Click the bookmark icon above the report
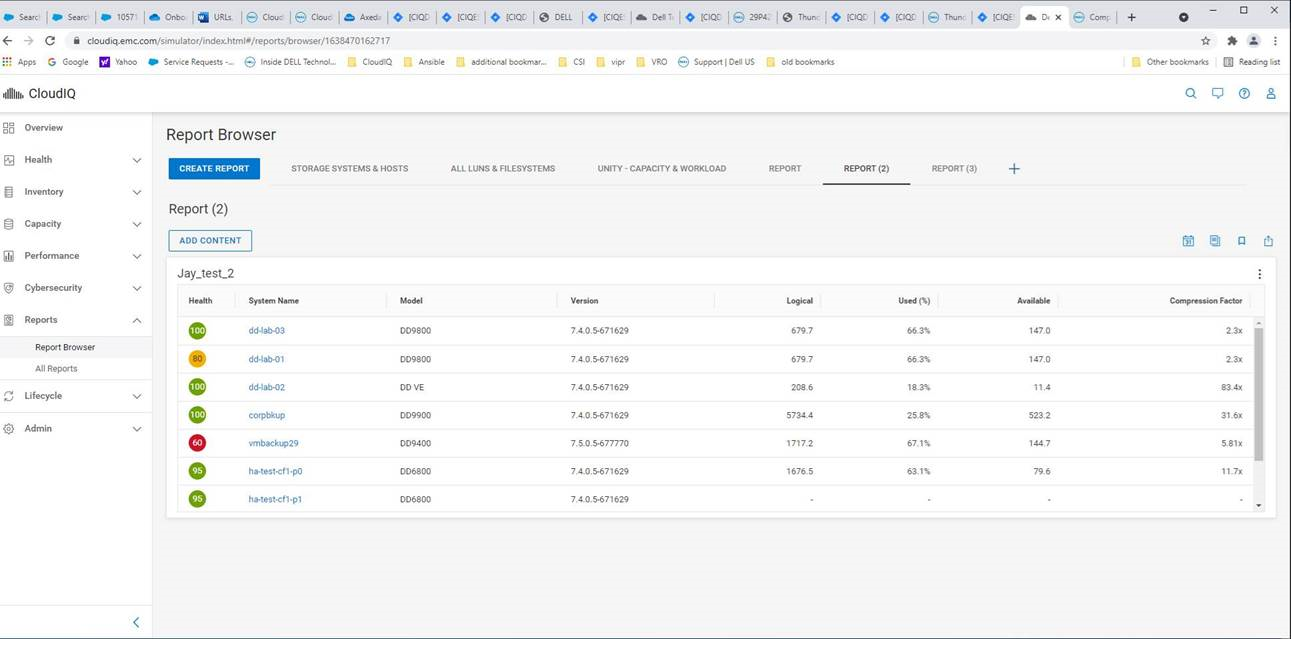The height and width of the screenshot is (648, 1291). (x=1242, y=241)
